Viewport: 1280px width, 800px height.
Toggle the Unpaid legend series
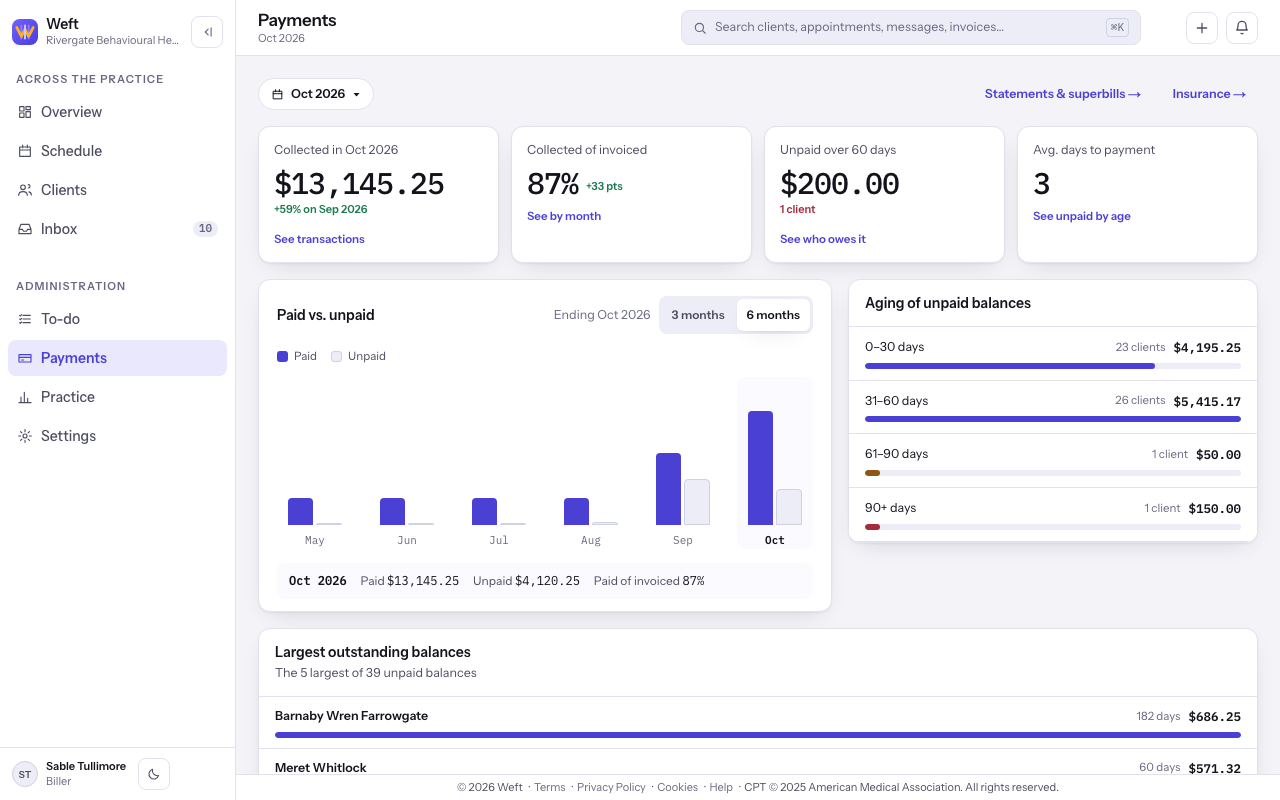[358, 356]
